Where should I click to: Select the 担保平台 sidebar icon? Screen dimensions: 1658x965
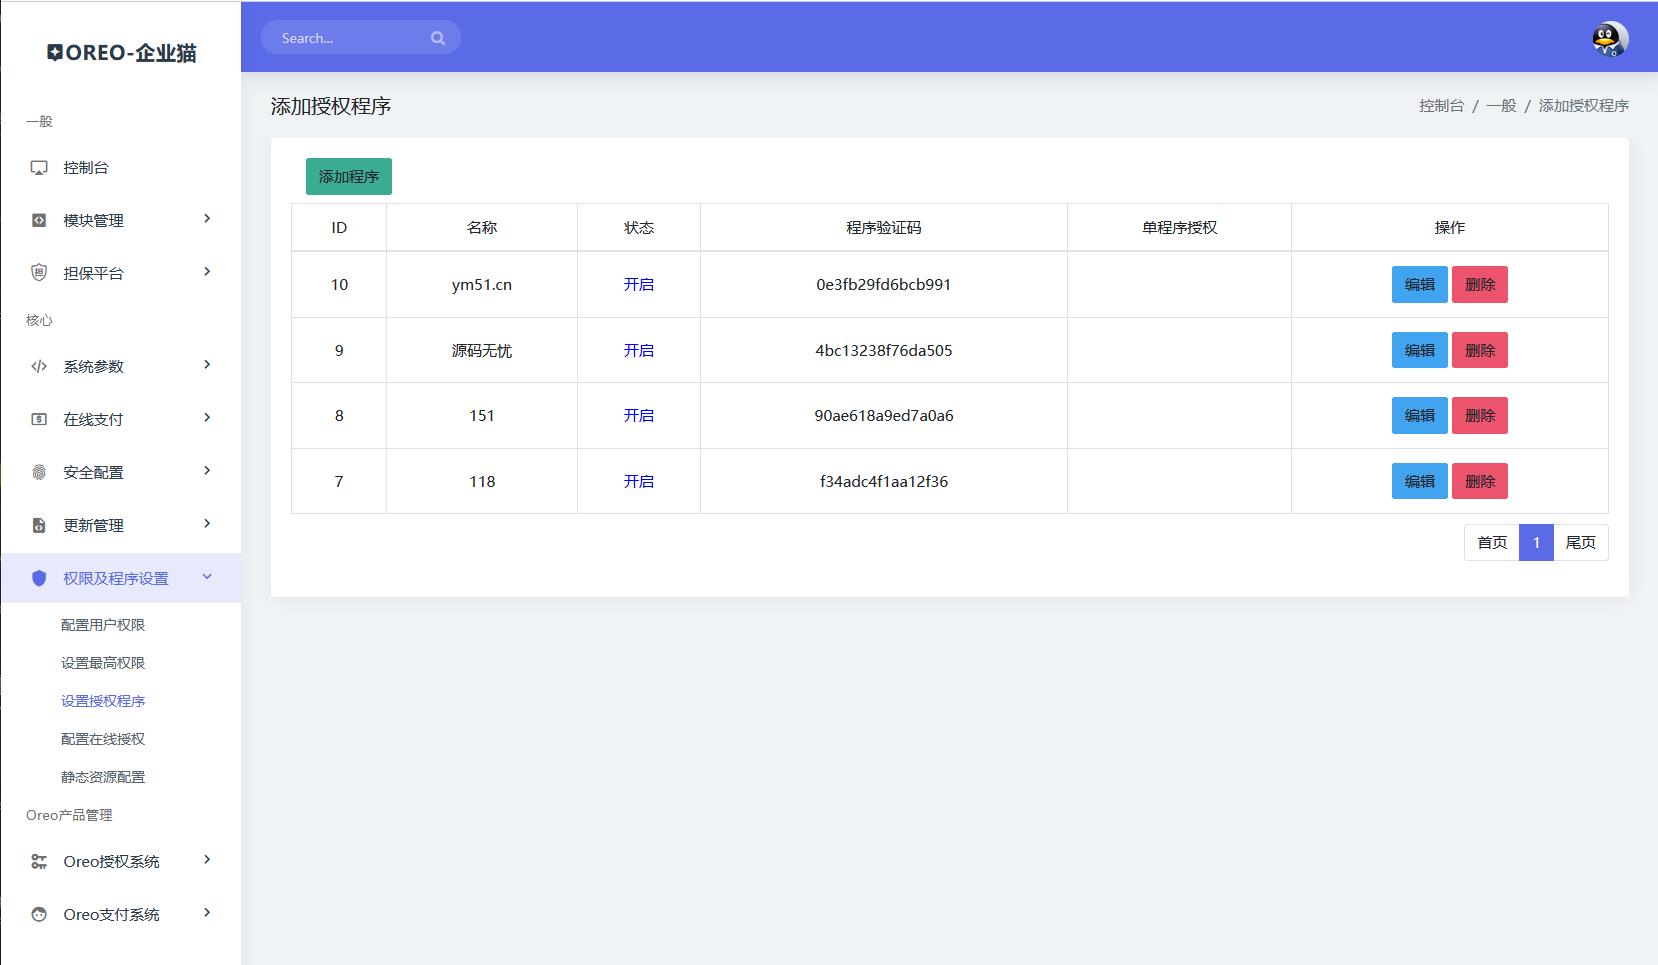coord(39,272)
